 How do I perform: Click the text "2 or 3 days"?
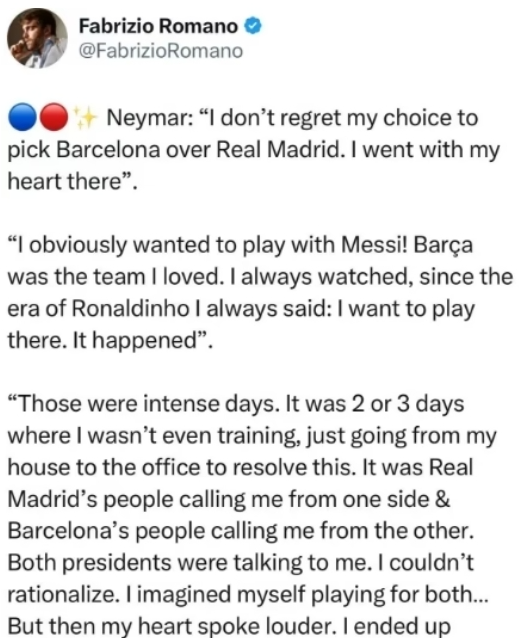pos(408,405)
